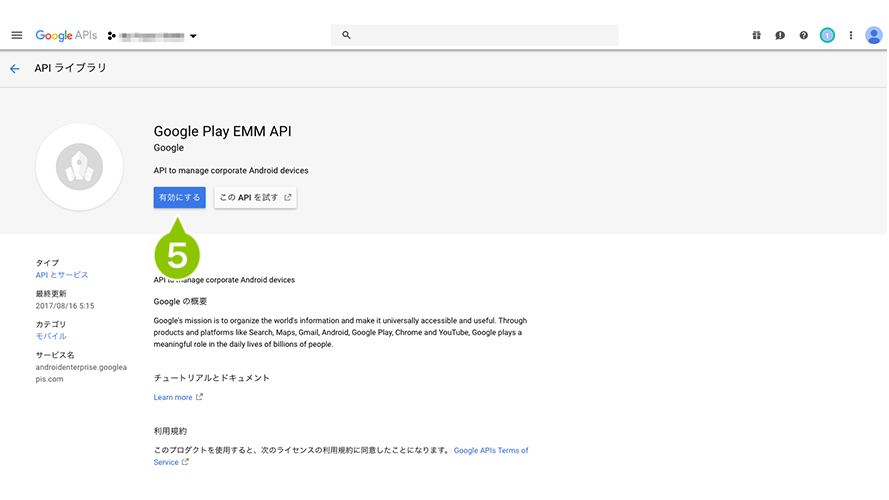Screen dimensions: 889x500
Task: Open the project selector dropdown
Action: click(x=152, y=36)
